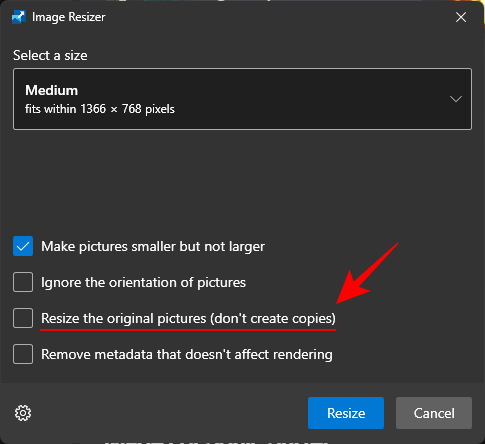This screenshot has width=485, height=444.
Task: Check Remove metadata that doesn't affect rendering
Action: [23, 354]
